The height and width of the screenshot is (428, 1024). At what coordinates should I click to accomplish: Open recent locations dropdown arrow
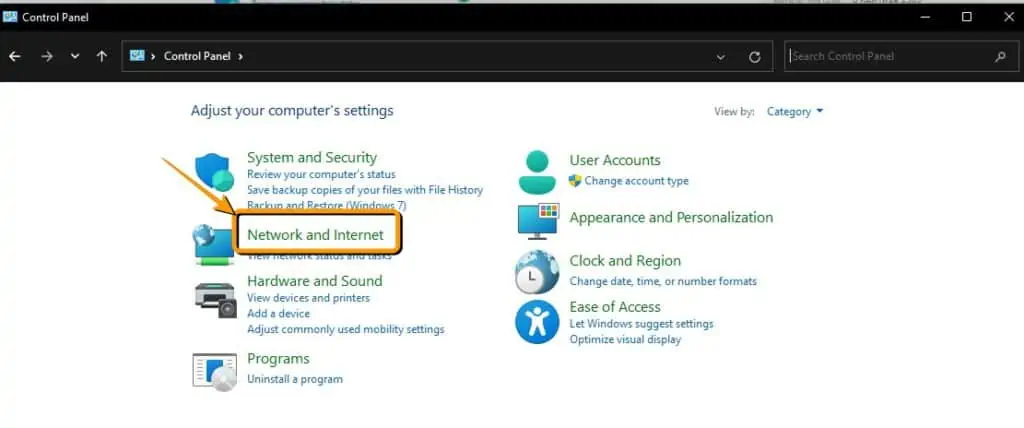tap(75, 56)
